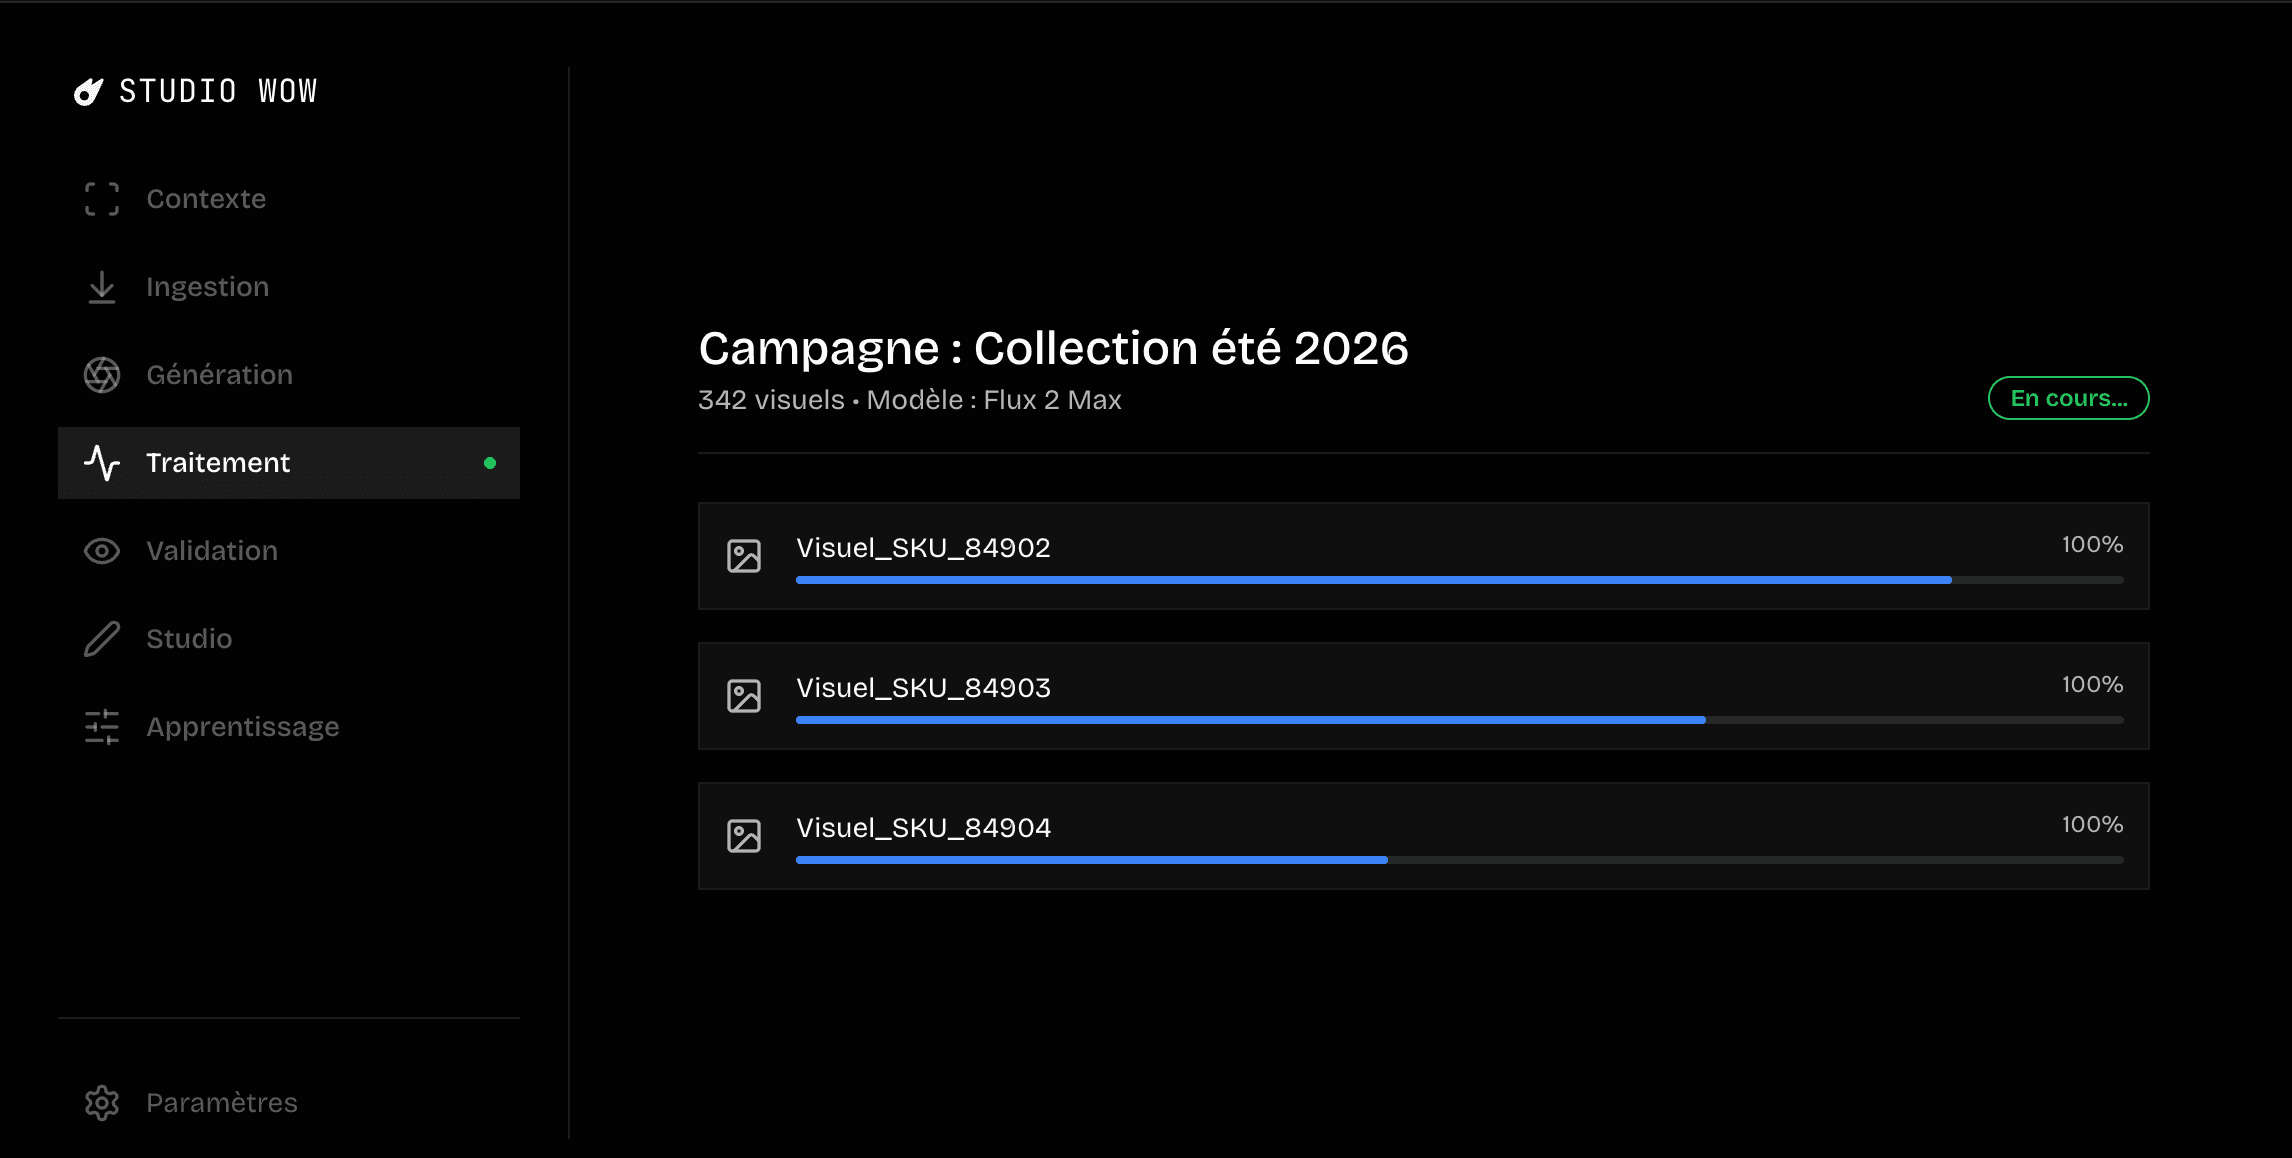Open the Validation menu item
The height and width of the screenshot is (1158, 2292).
click(x=212, y=551)
